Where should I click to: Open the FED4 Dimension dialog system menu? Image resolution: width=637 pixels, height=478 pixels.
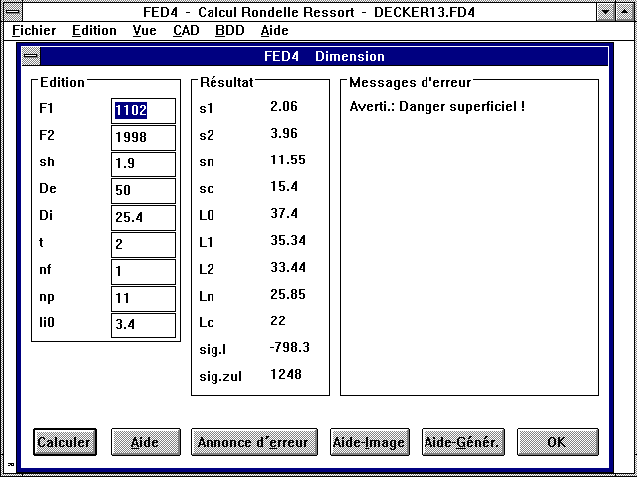[x=32, y=56]
